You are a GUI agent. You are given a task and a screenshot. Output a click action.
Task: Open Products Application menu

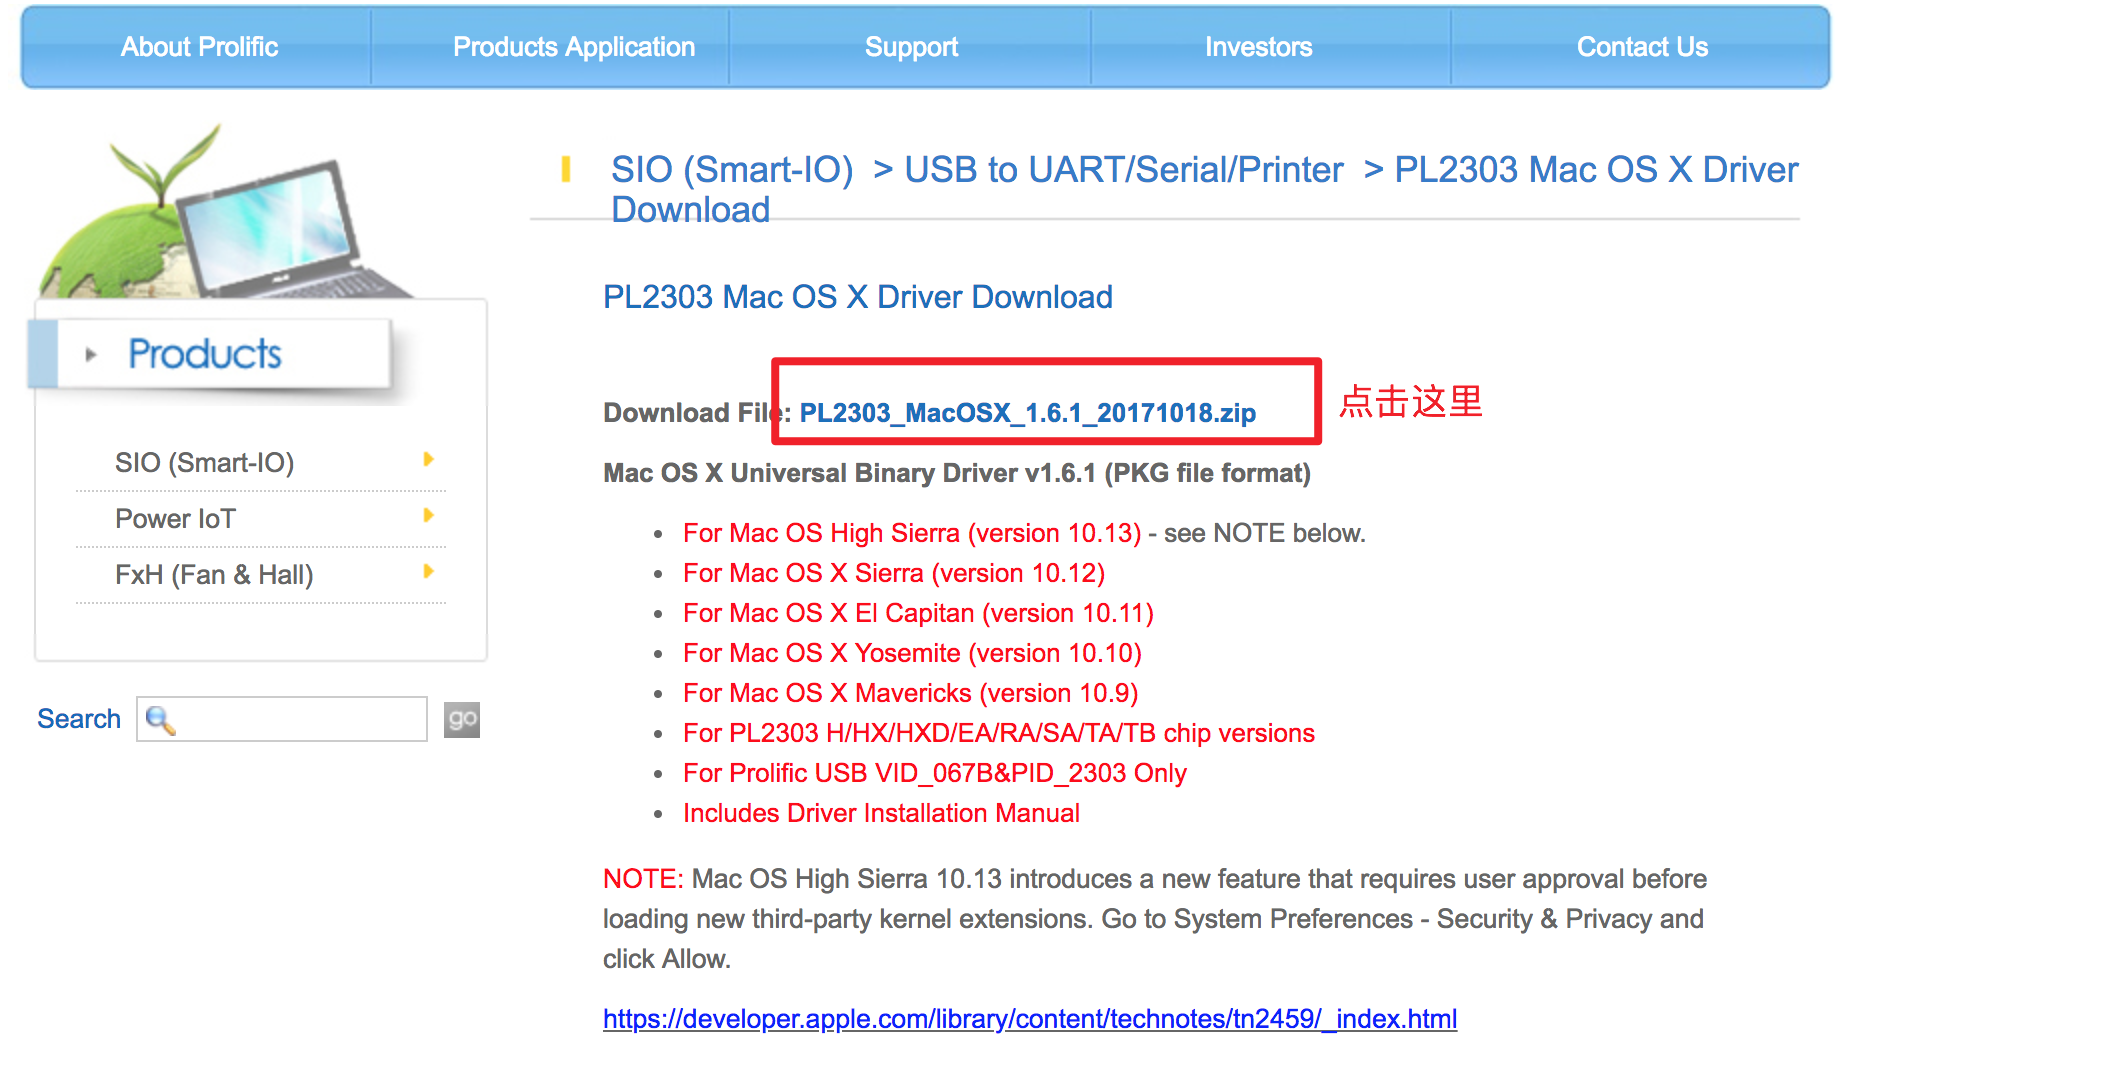pyautogui.click(x=573, y=47)
